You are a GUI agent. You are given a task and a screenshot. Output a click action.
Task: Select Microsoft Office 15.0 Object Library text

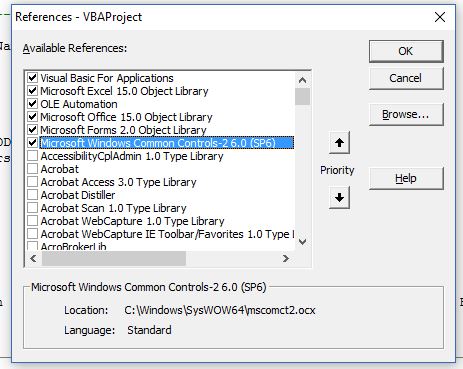pyautogui.click(x=126, y=117)
